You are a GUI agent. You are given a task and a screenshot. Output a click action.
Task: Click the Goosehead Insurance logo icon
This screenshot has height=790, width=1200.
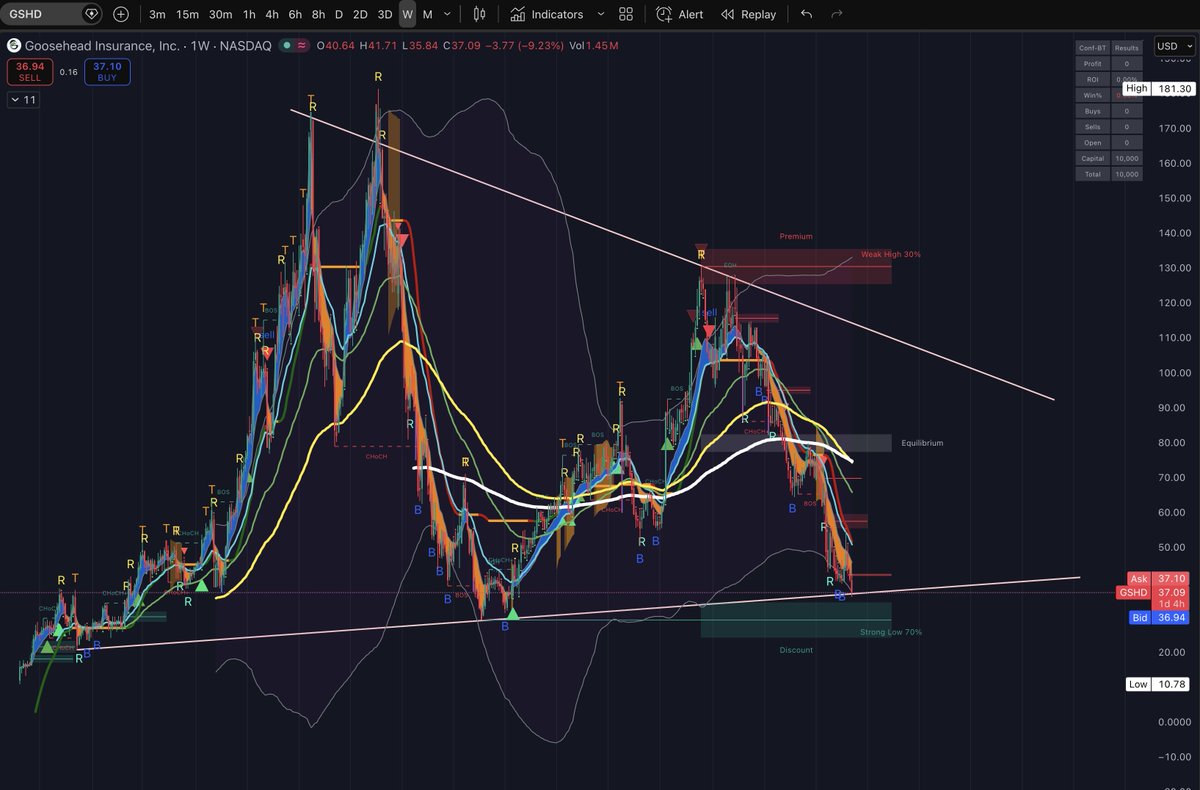(13, 46)
